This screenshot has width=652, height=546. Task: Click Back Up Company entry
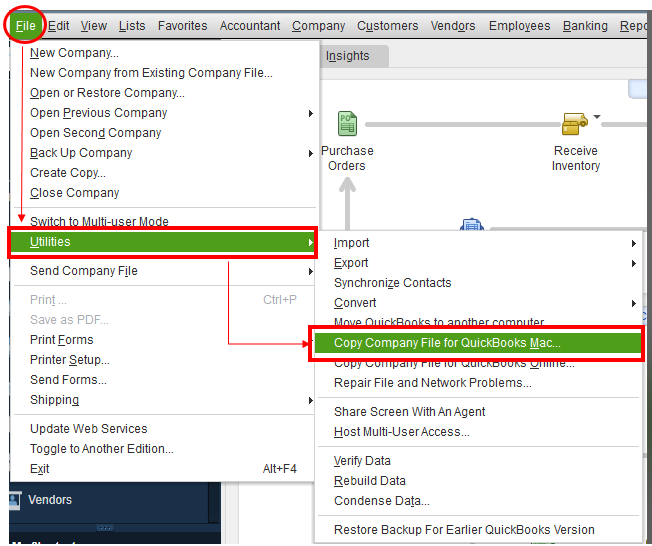pyautogui.click(x=81, y=153)
